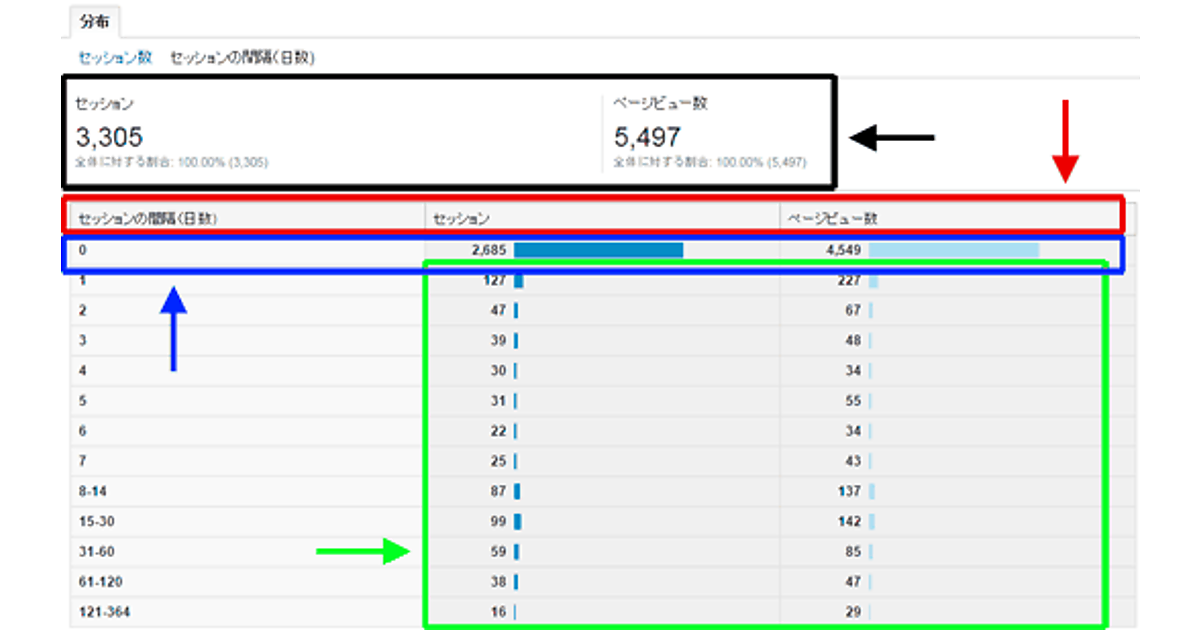Click the 5,497 total pageviews value
This screenshot has width=1200, height=630.
point(646,137)
